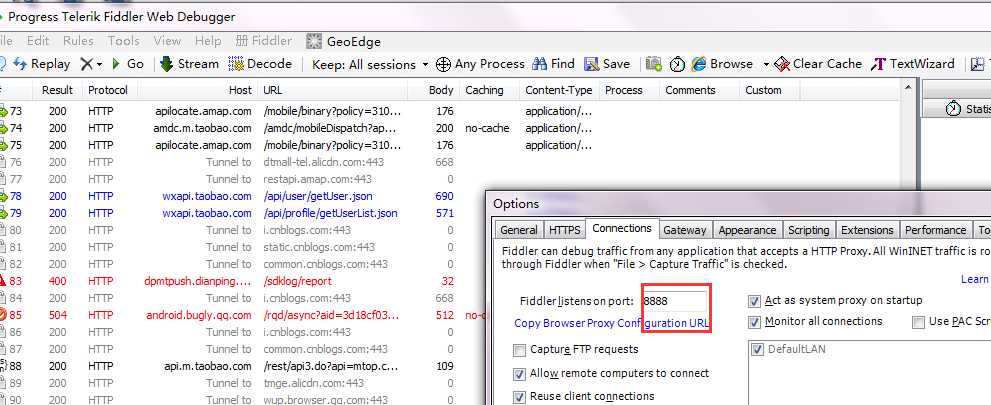Click the Clear Cache icon
Viewport: 991px width, 405px height.
782,64
